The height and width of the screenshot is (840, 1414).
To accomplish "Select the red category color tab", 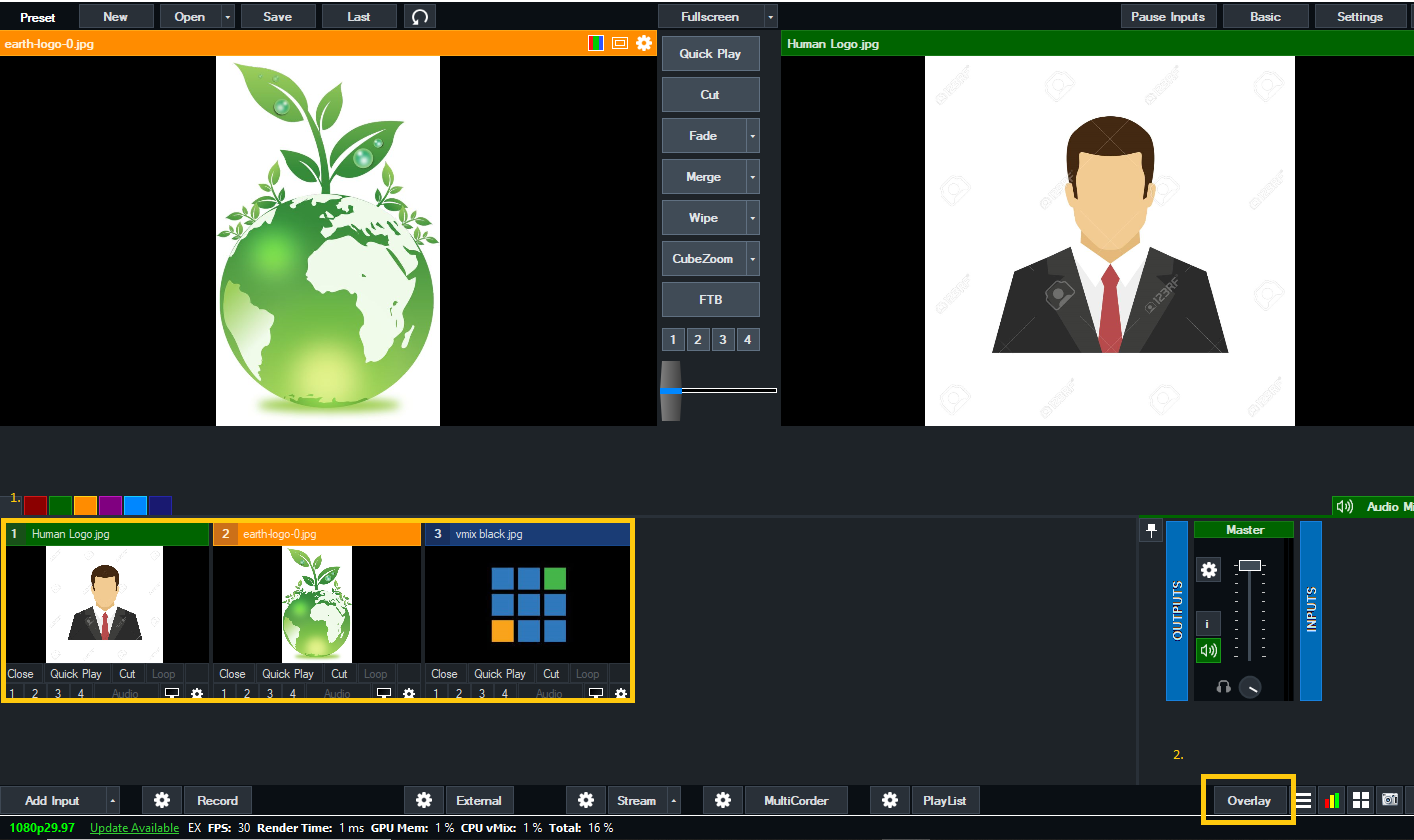I will pyautogui.click(x=36, y=506).
